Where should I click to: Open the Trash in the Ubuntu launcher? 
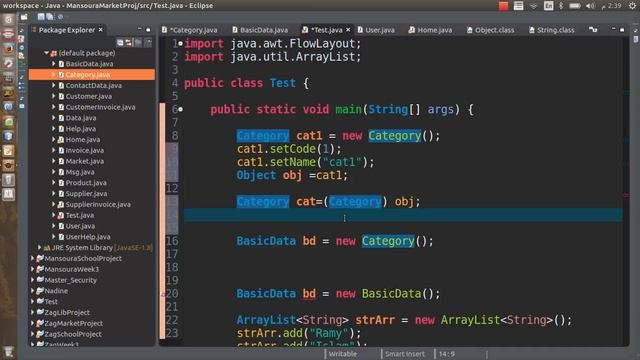click(8, 352)
